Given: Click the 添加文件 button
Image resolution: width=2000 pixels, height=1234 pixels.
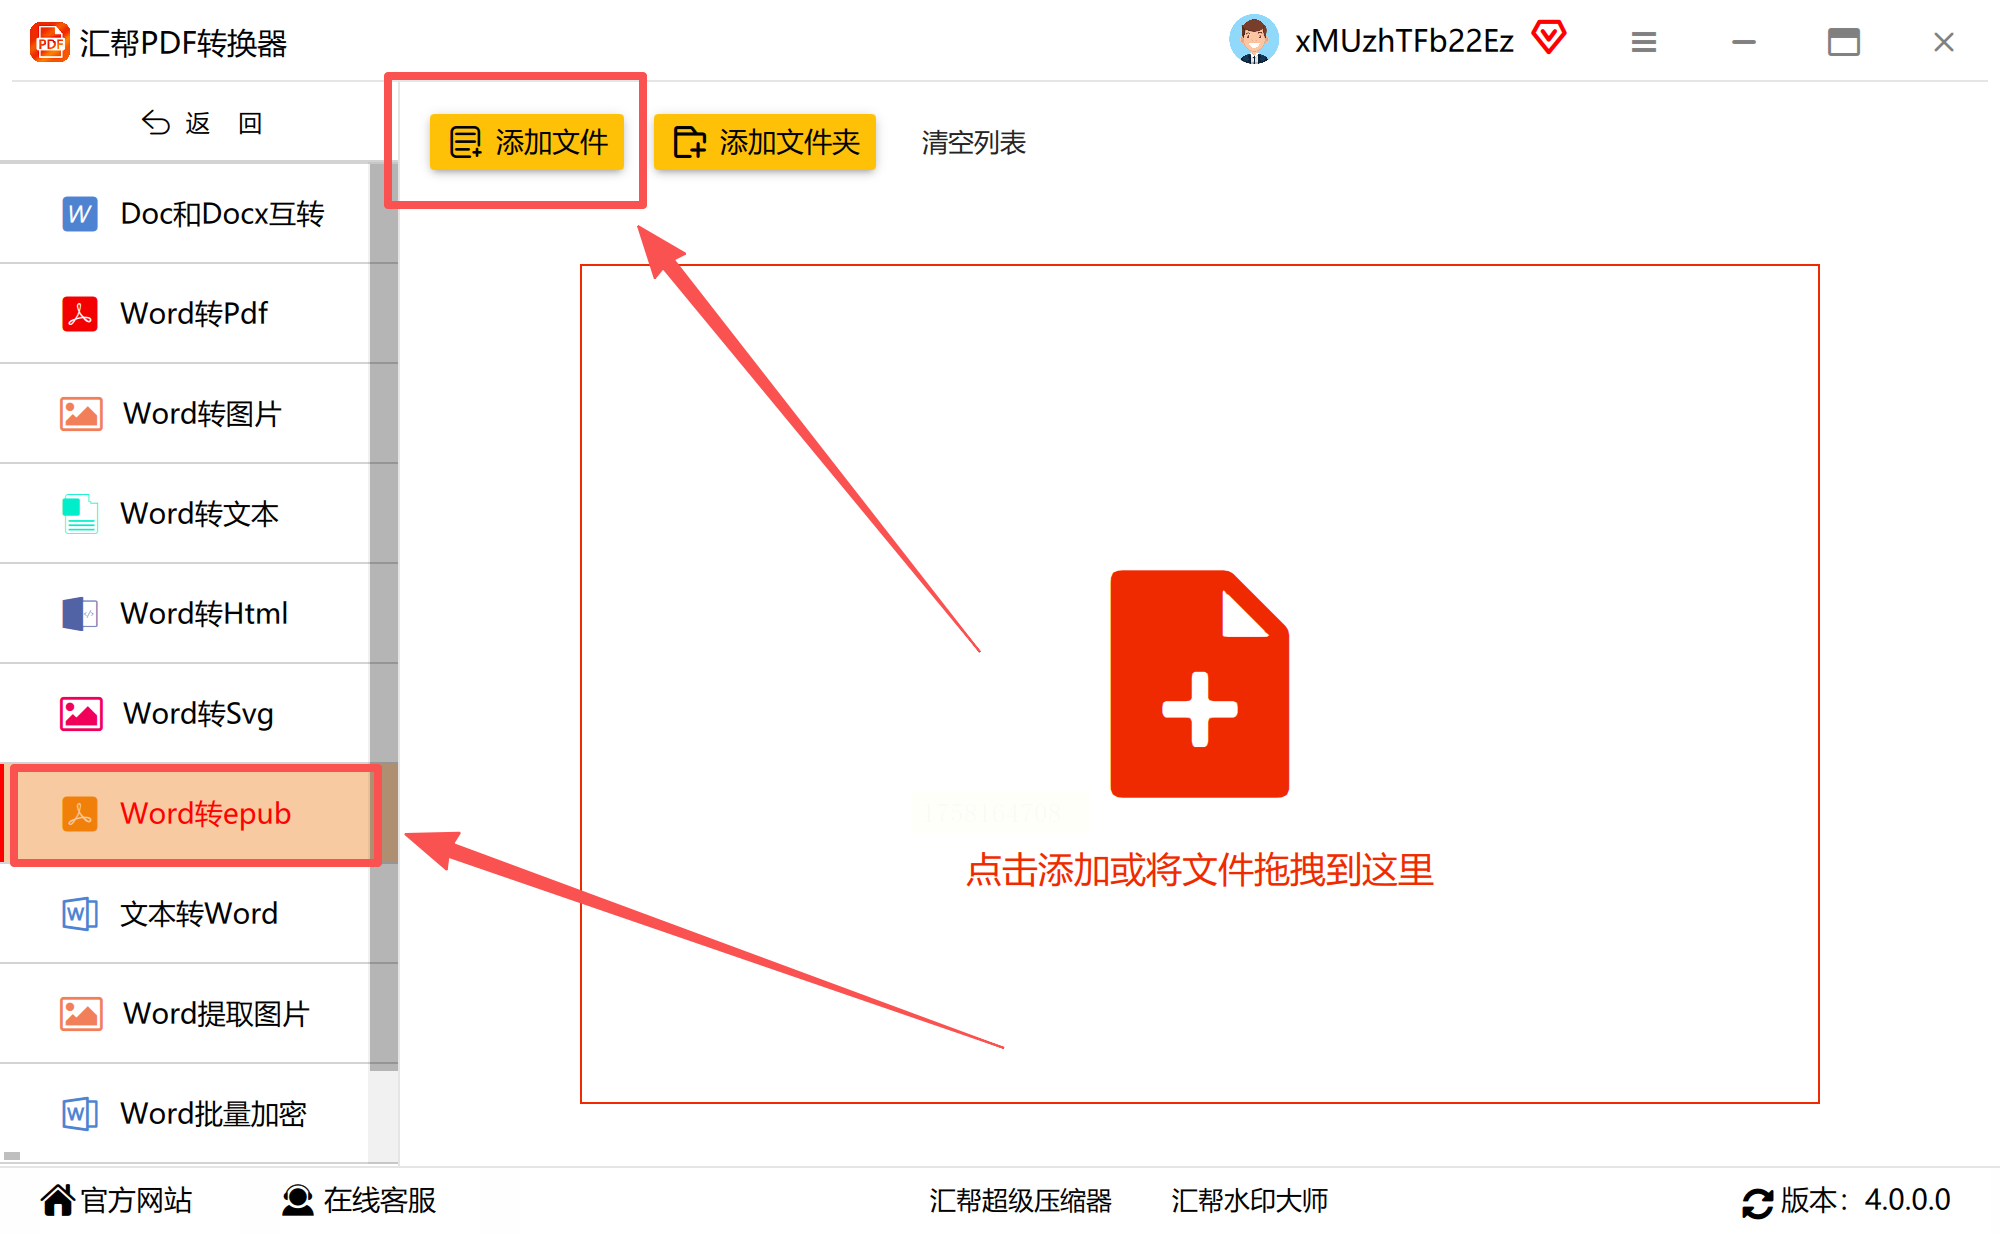Looking at the screenshot, I should pyautogui.click(x=527, y=142).
